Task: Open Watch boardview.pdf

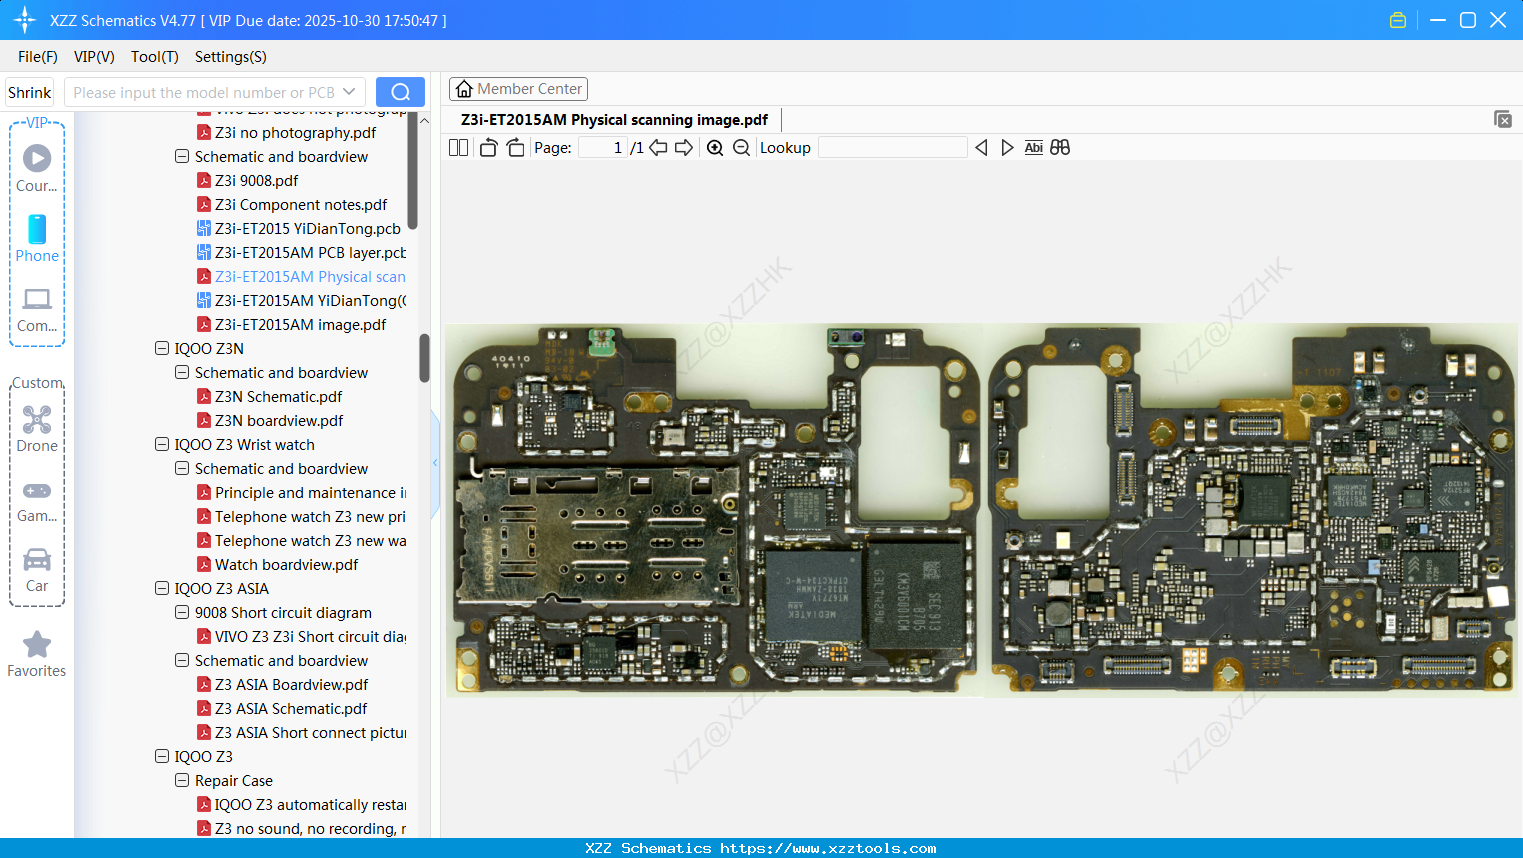Action: 278,565
